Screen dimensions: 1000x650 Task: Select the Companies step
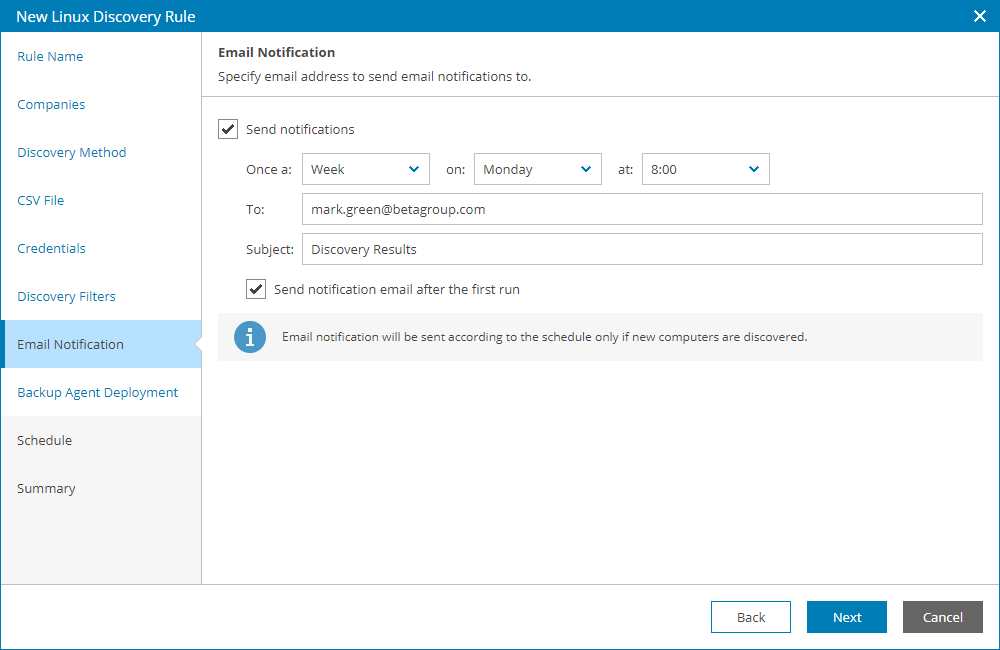(50, 104)
